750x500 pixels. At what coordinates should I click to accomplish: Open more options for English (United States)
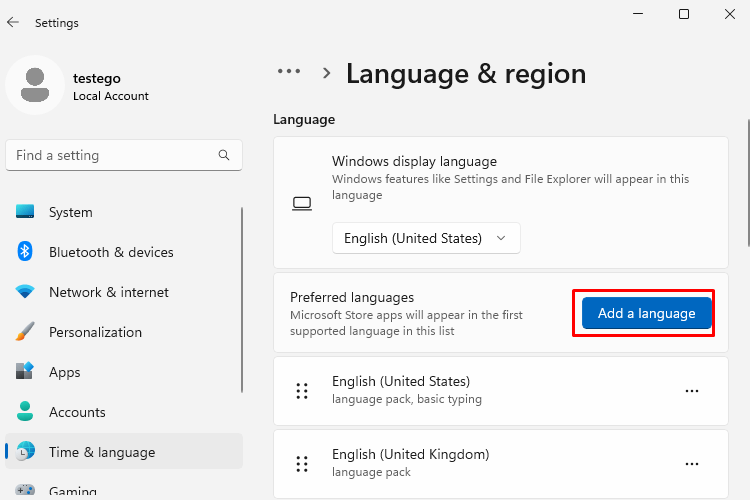click(692, 391)
